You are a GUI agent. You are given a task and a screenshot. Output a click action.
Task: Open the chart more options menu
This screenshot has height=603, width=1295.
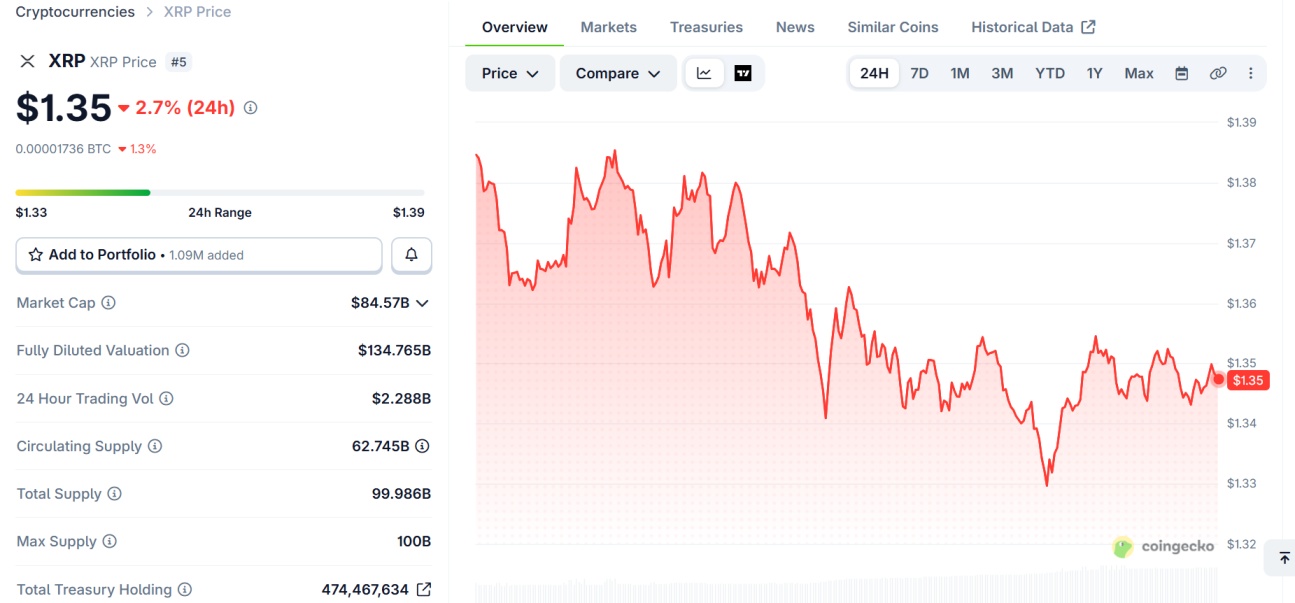[x=1251, y=73]
